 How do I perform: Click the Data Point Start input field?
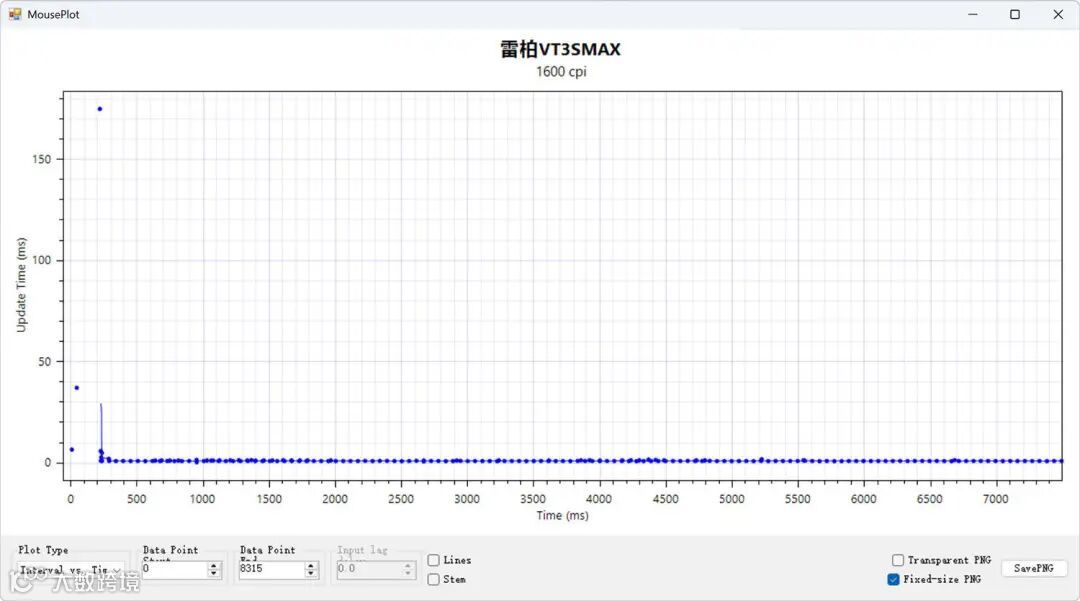(174, 569)
